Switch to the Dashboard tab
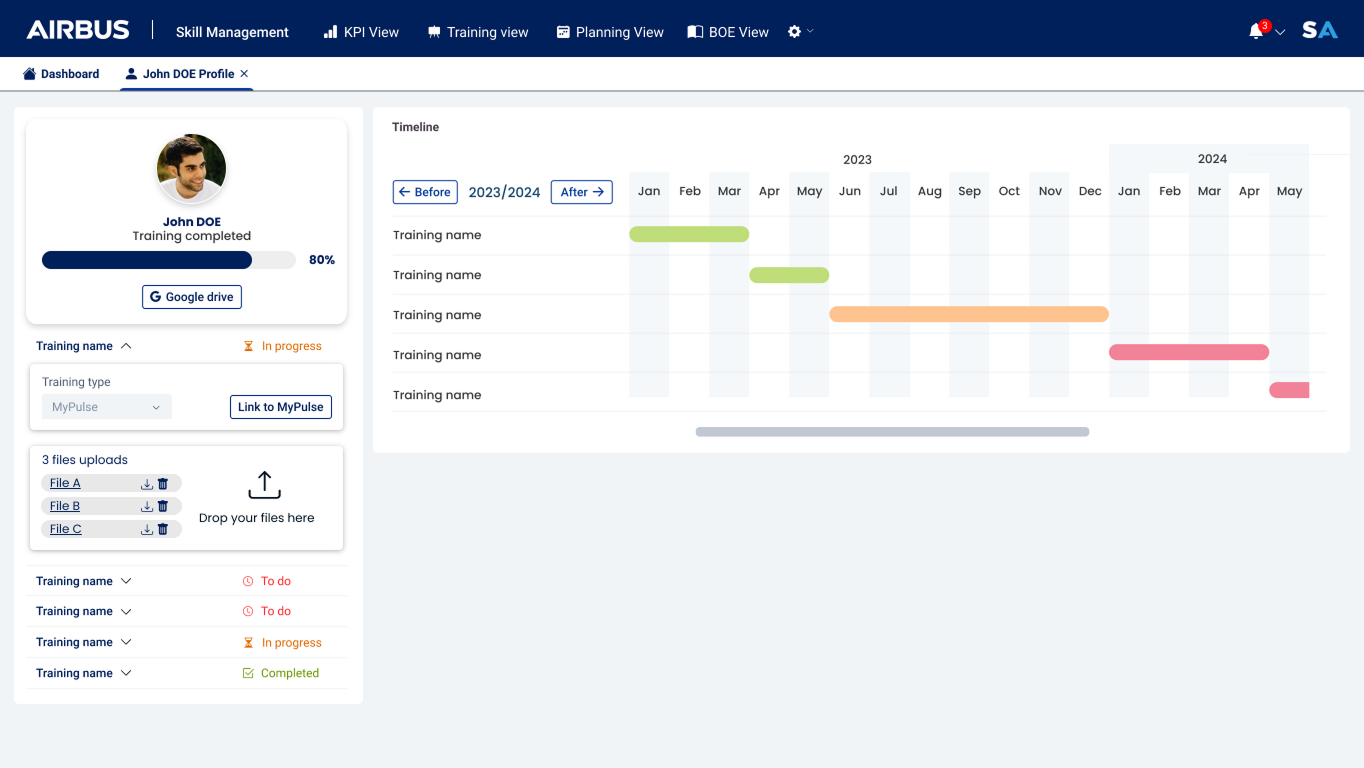Image resolution: width=1364 pixels, height=768 pixels. (61, 74)
